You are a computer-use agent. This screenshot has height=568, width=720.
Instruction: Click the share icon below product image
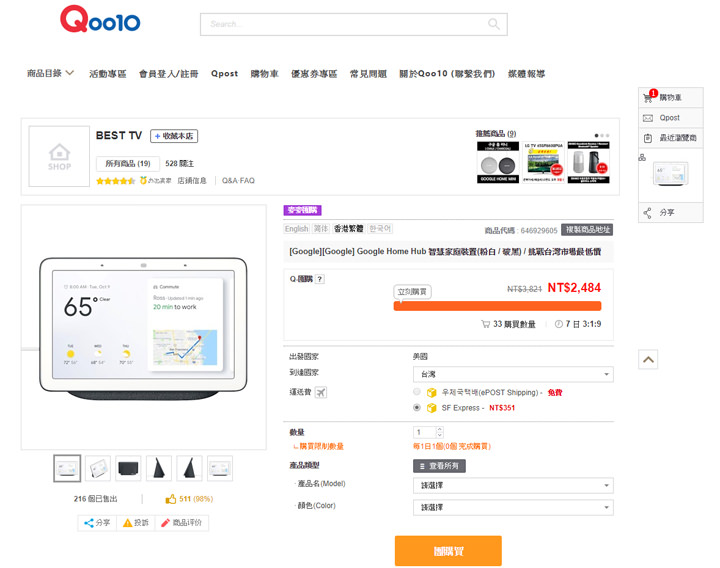click(89, 523)
